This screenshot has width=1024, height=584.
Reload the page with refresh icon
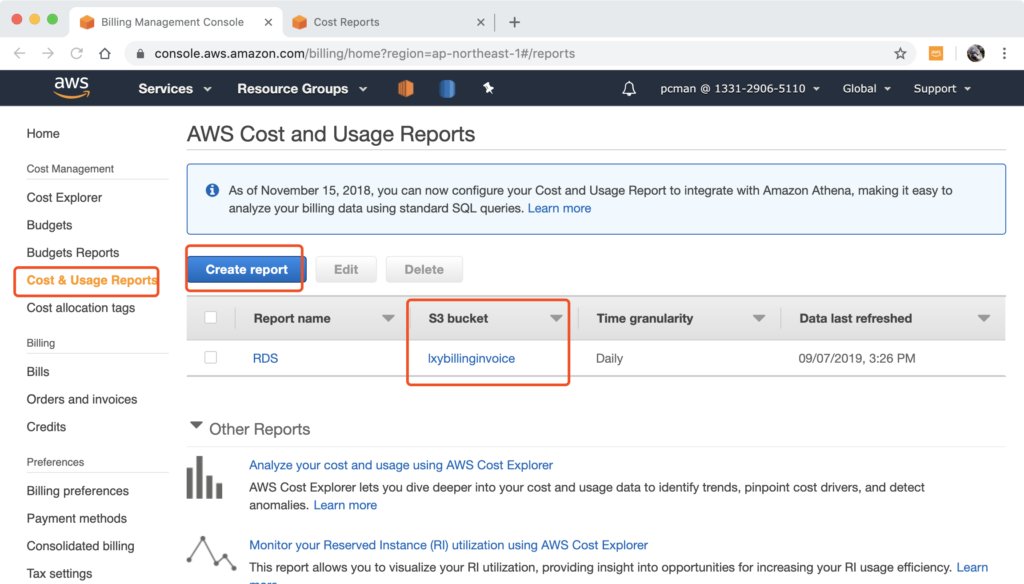point(76,54)
